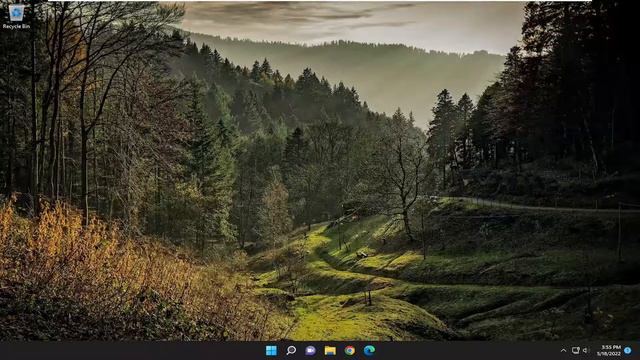
Task: Launch Microsoft Edge from the taskbar
Action: click(x=369, y=350)
